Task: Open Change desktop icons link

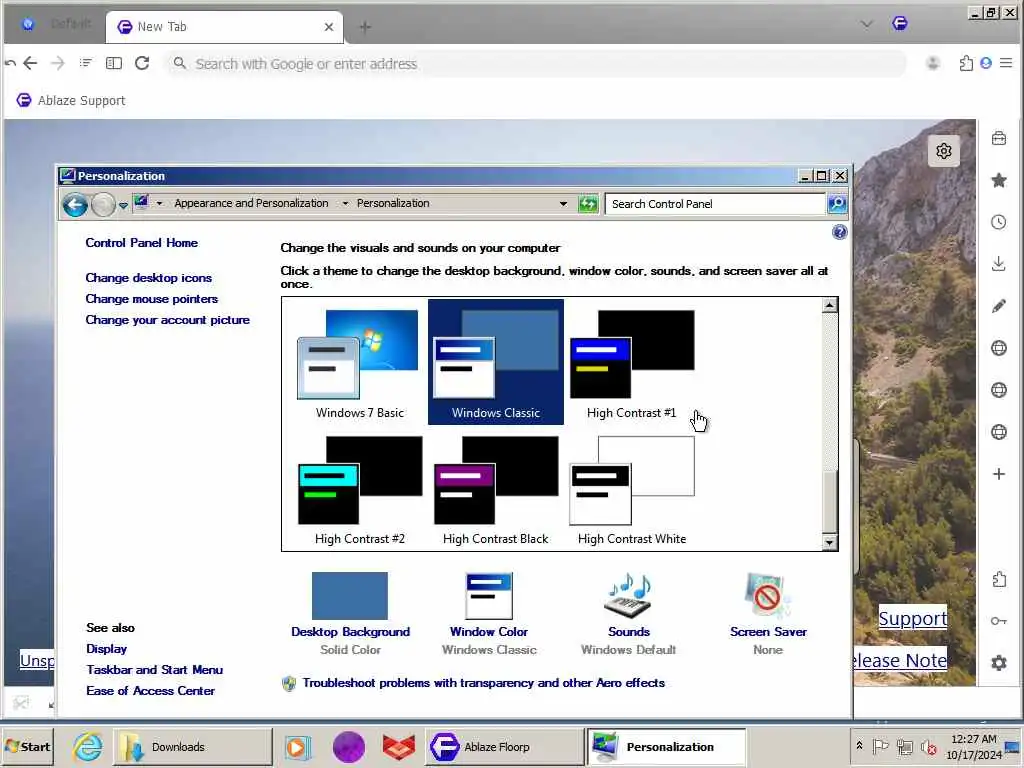Action: (148, 278)
